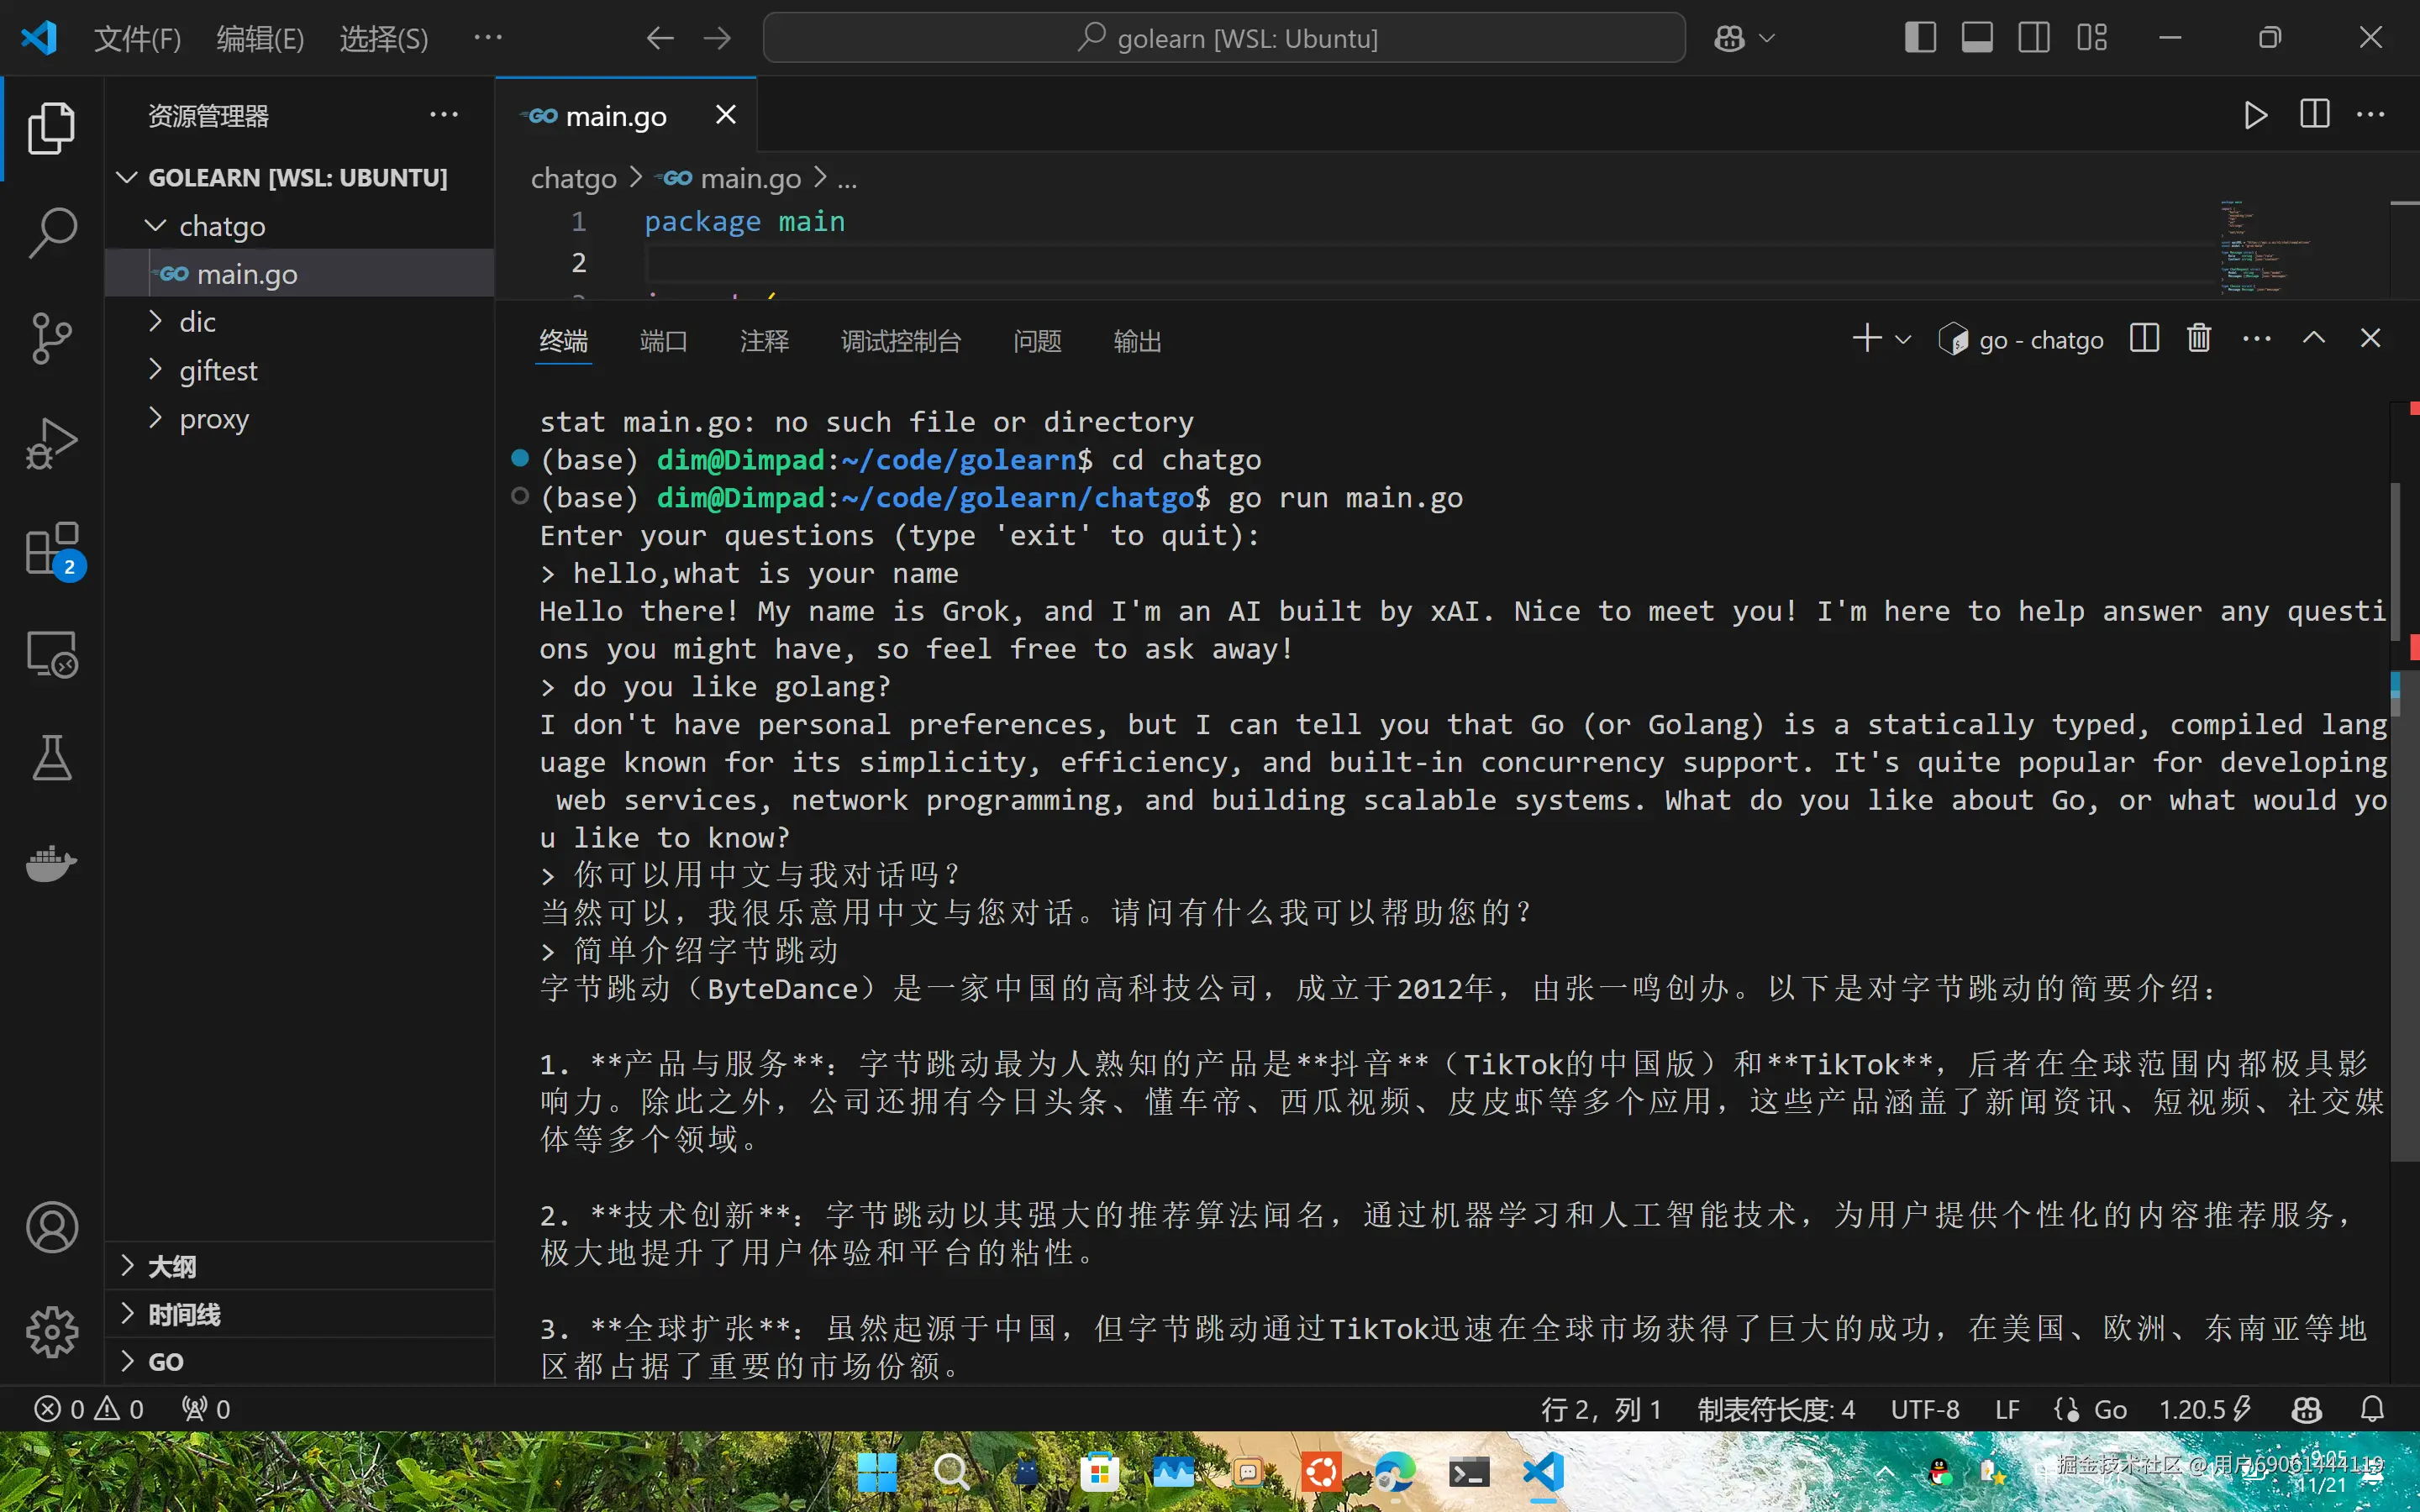
Task: Change end of line sequence LF
Action: [x=2007, y=1409]
